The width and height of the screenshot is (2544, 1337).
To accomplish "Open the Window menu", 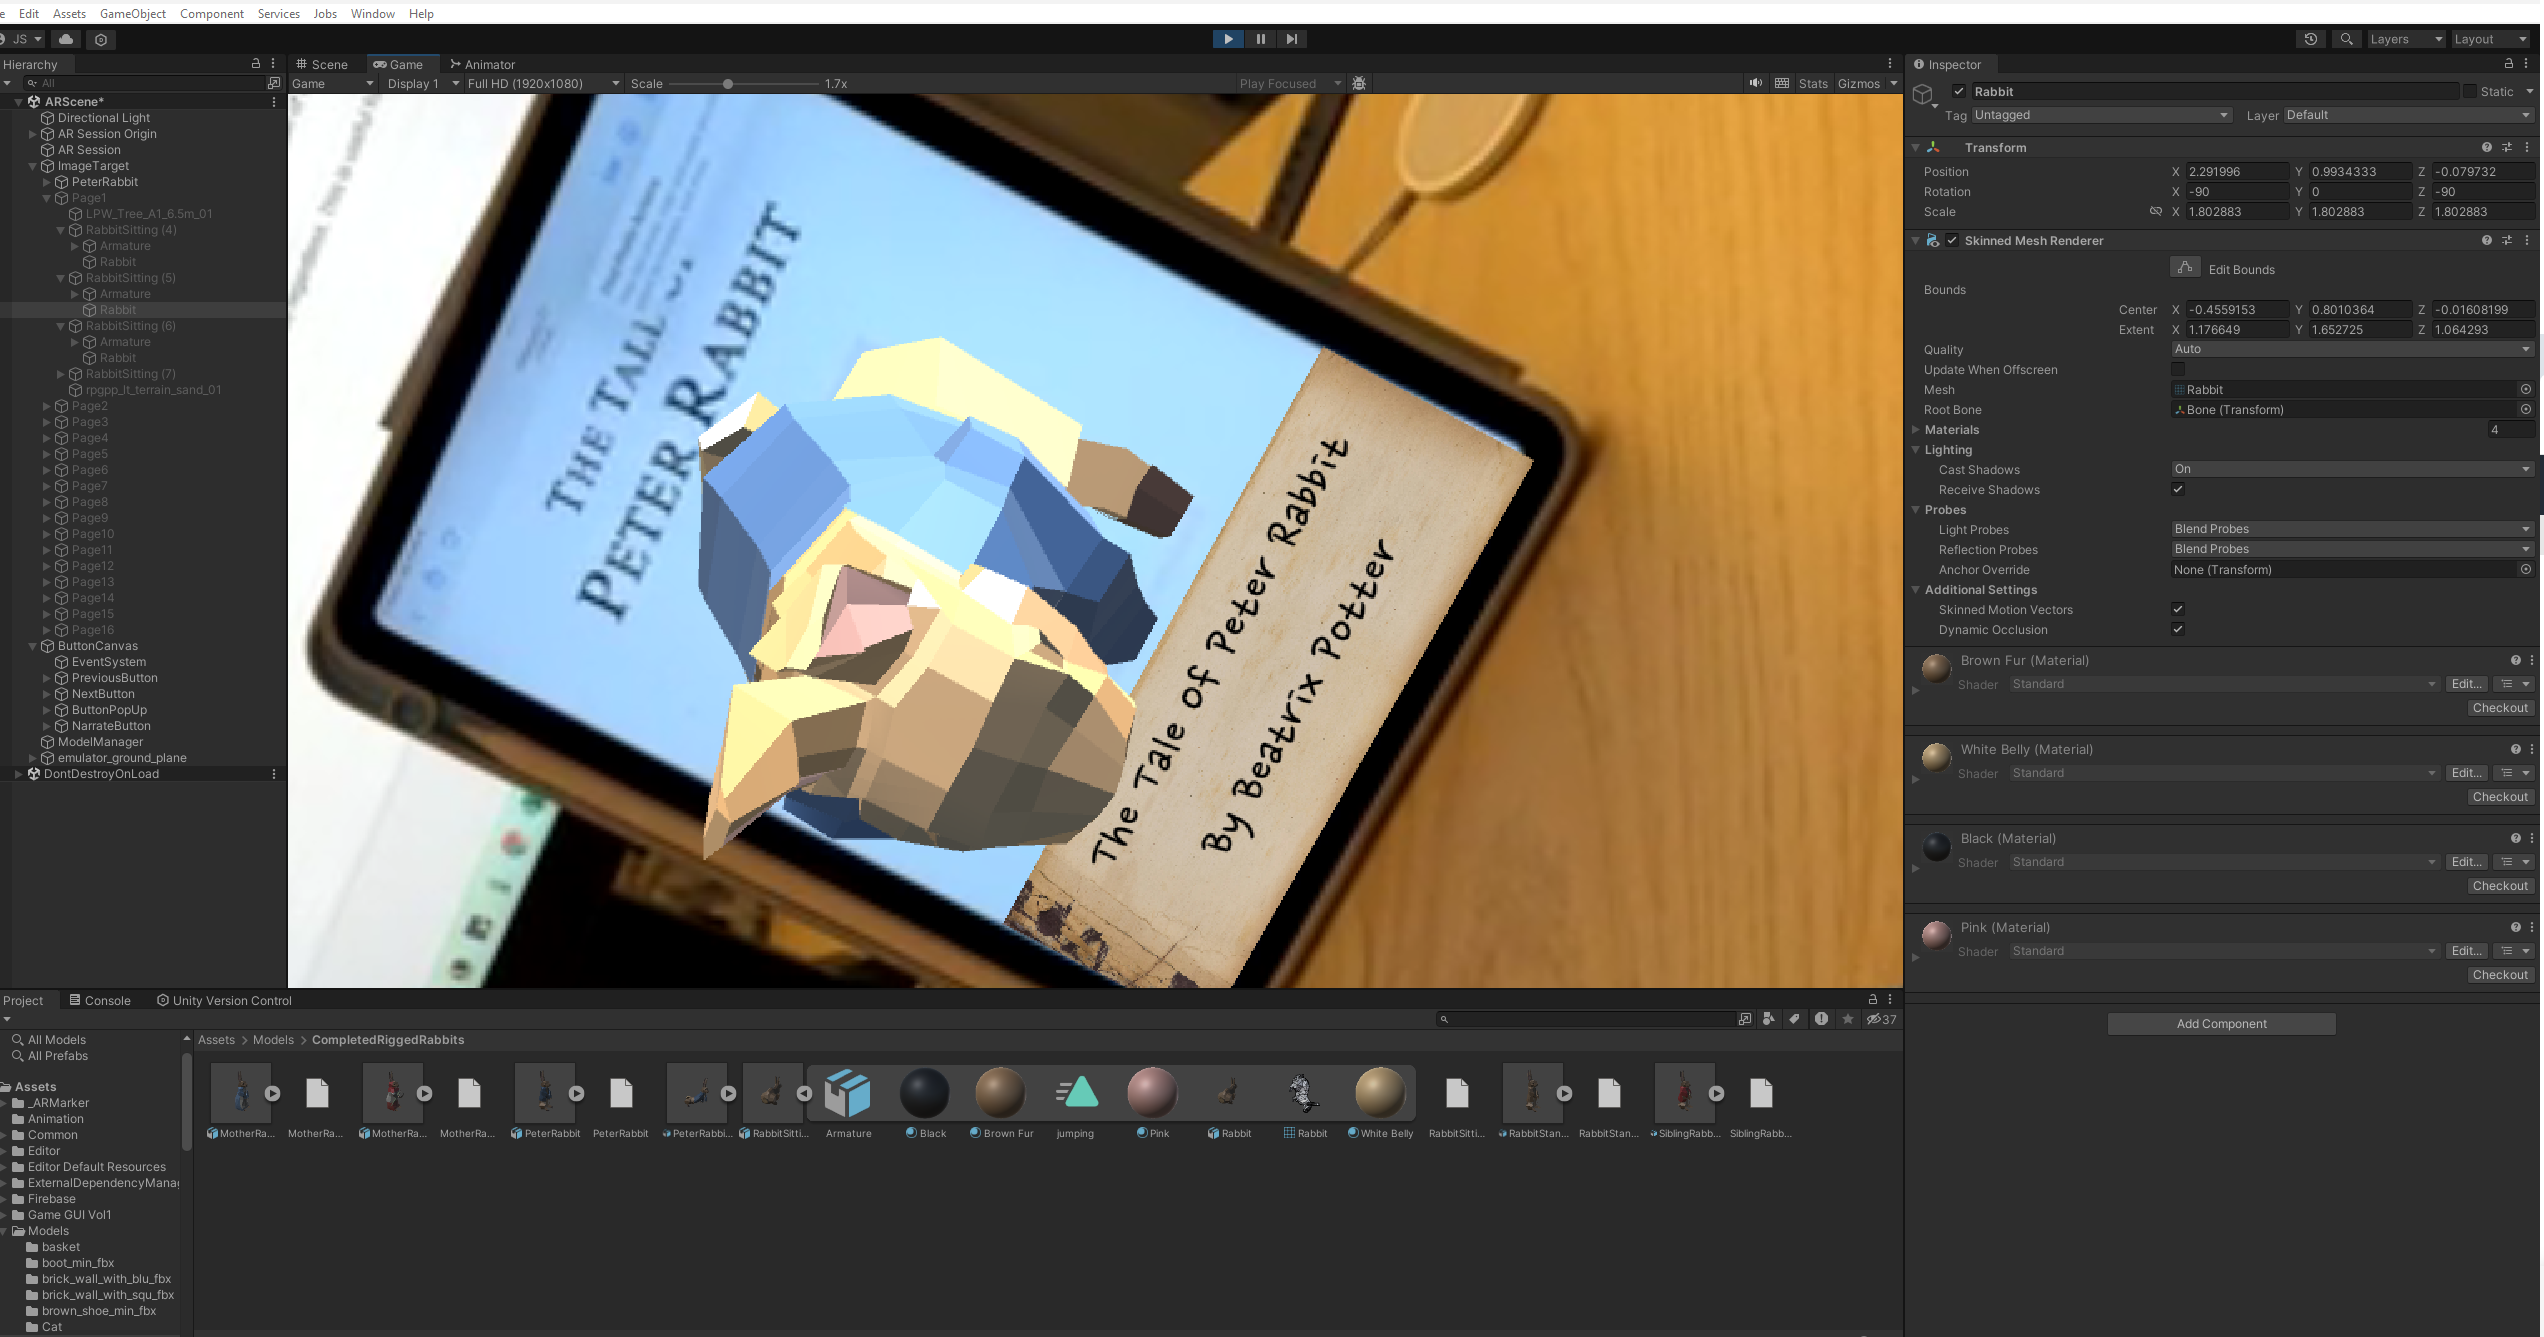I will coord(372,13).
